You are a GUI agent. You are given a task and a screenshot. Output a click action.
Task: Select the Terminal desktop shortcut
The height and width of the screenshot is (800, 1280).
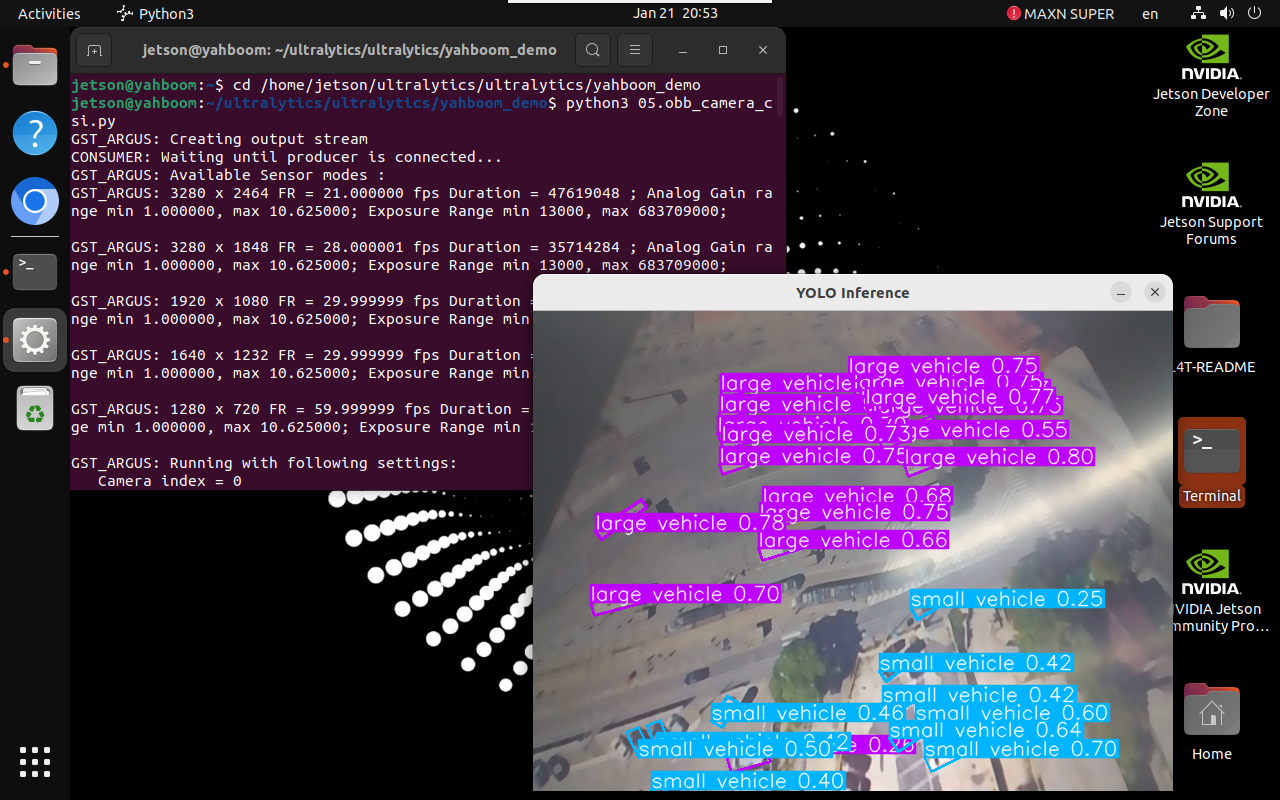click(1211, 462)
